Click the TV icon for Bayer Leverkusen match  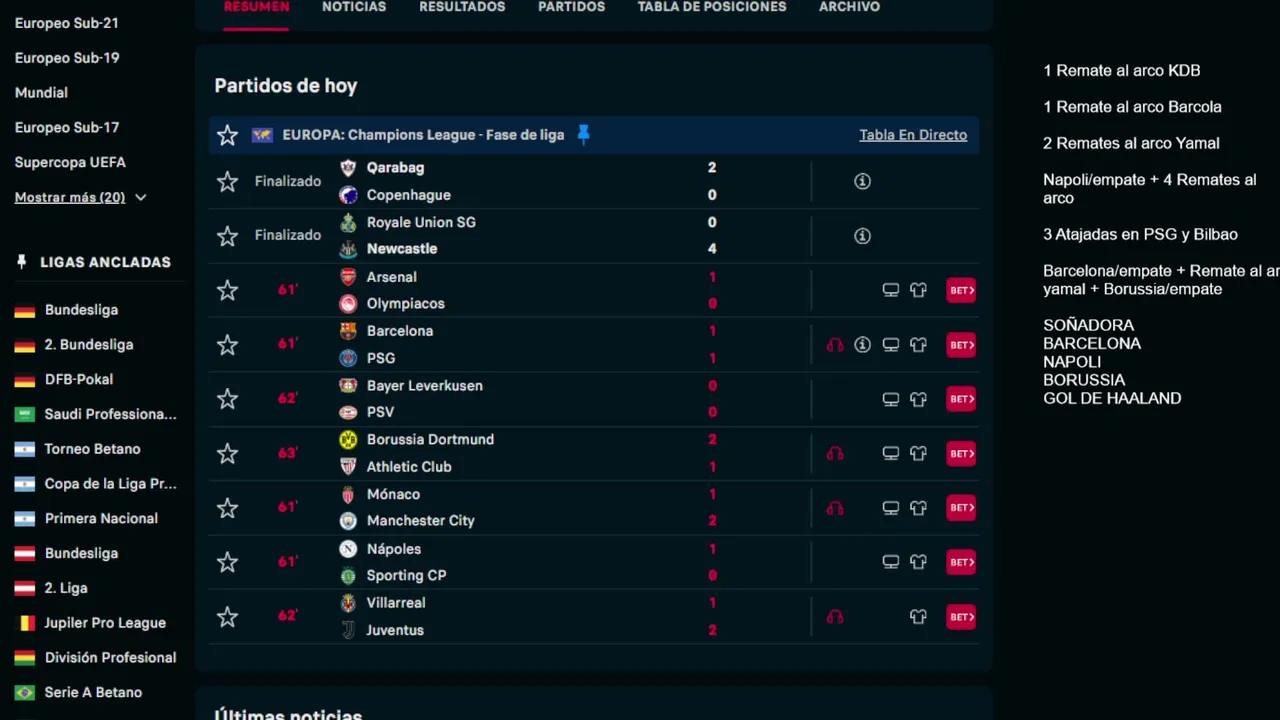click(890, 399)
